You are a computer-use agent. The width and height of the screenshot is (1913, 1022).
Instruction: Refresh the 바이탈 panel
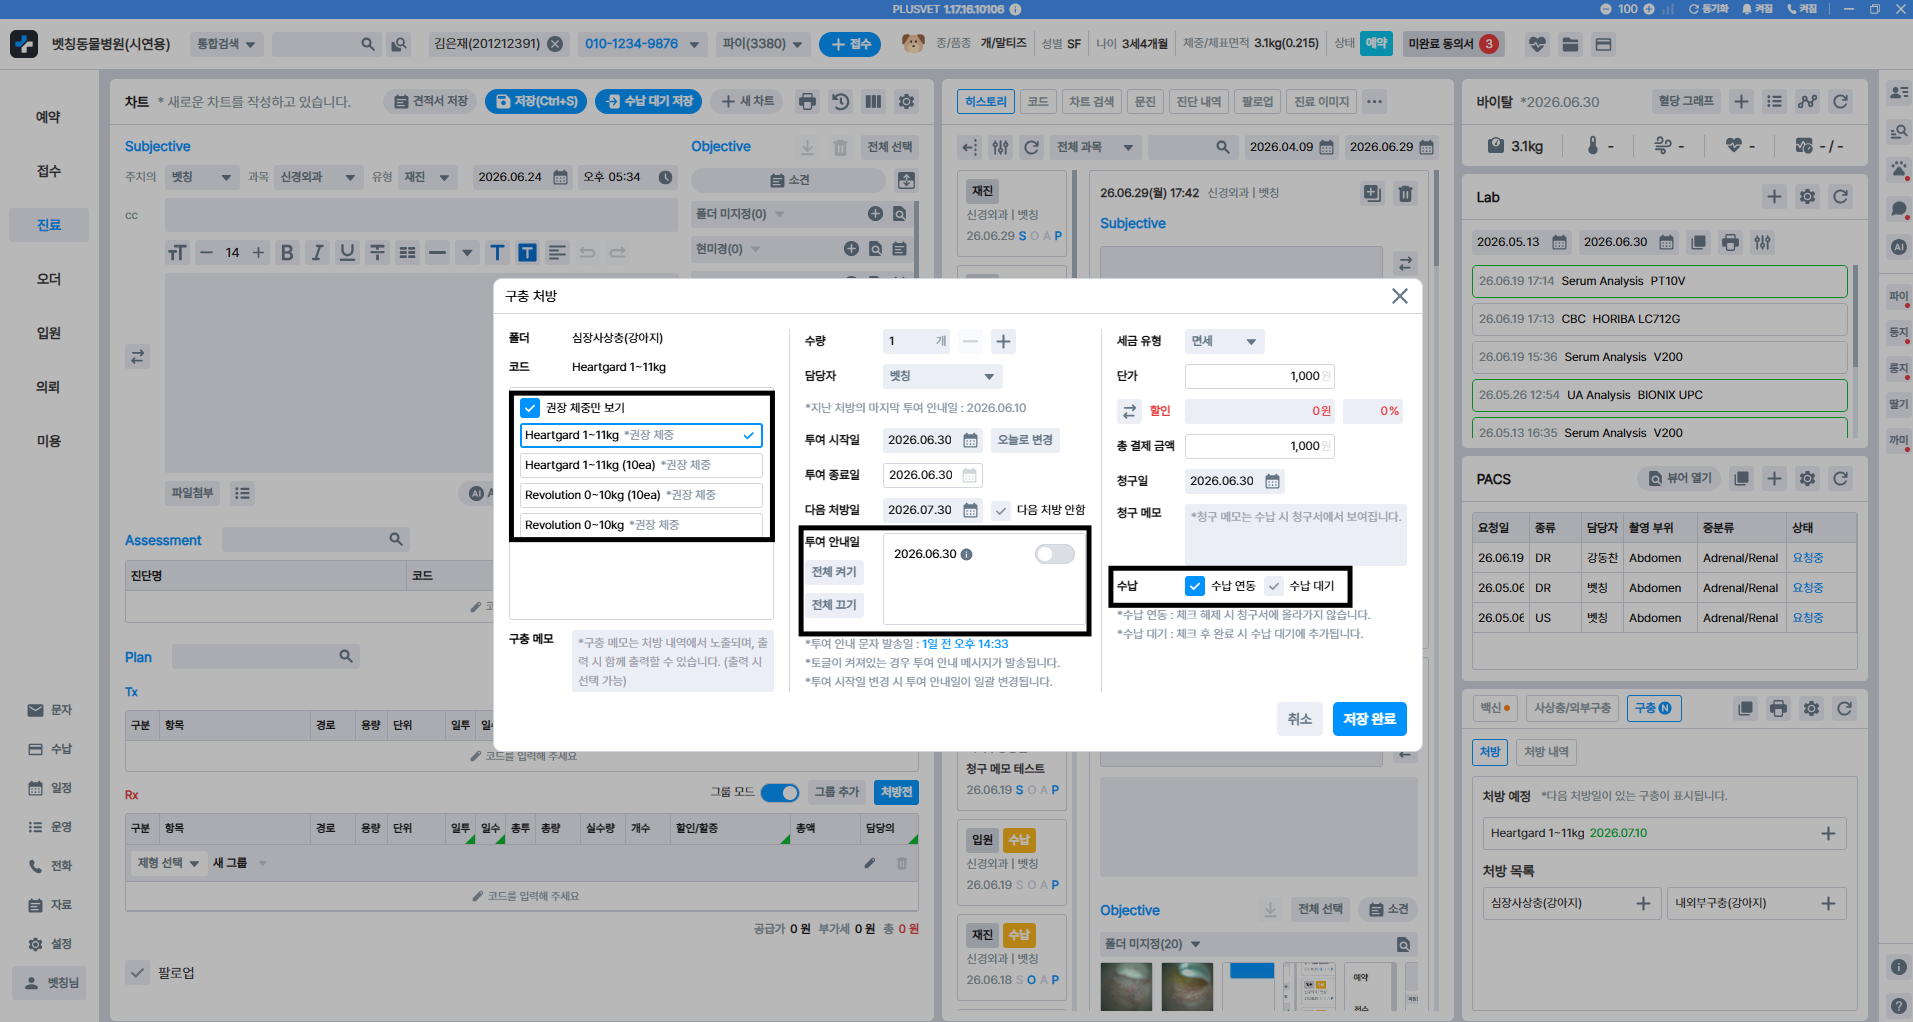coord(1840,101)
